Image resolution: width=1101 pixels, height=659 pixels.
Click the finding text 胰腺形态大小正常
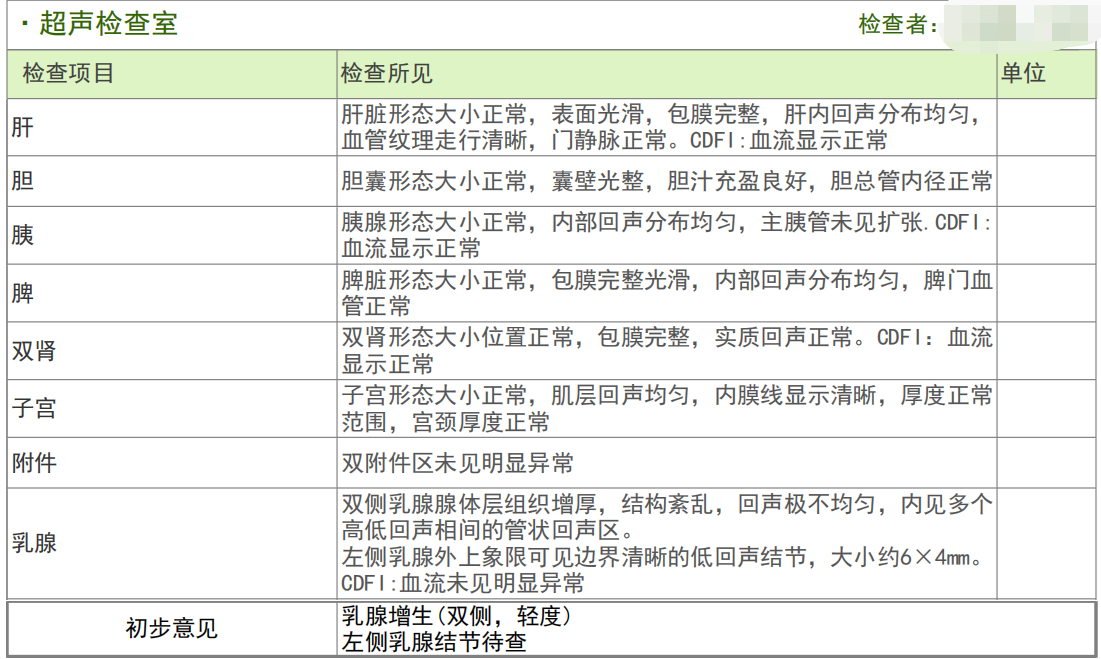click(434, 222)
